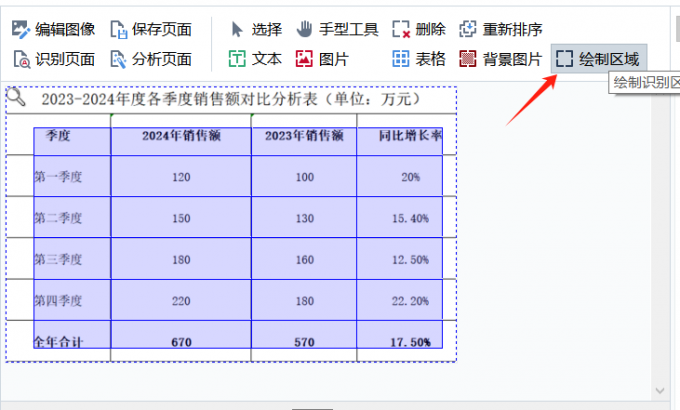Click the Delete (删除) area tool
This screenshot has height=410, width=680.
click(x=418, y=30)
